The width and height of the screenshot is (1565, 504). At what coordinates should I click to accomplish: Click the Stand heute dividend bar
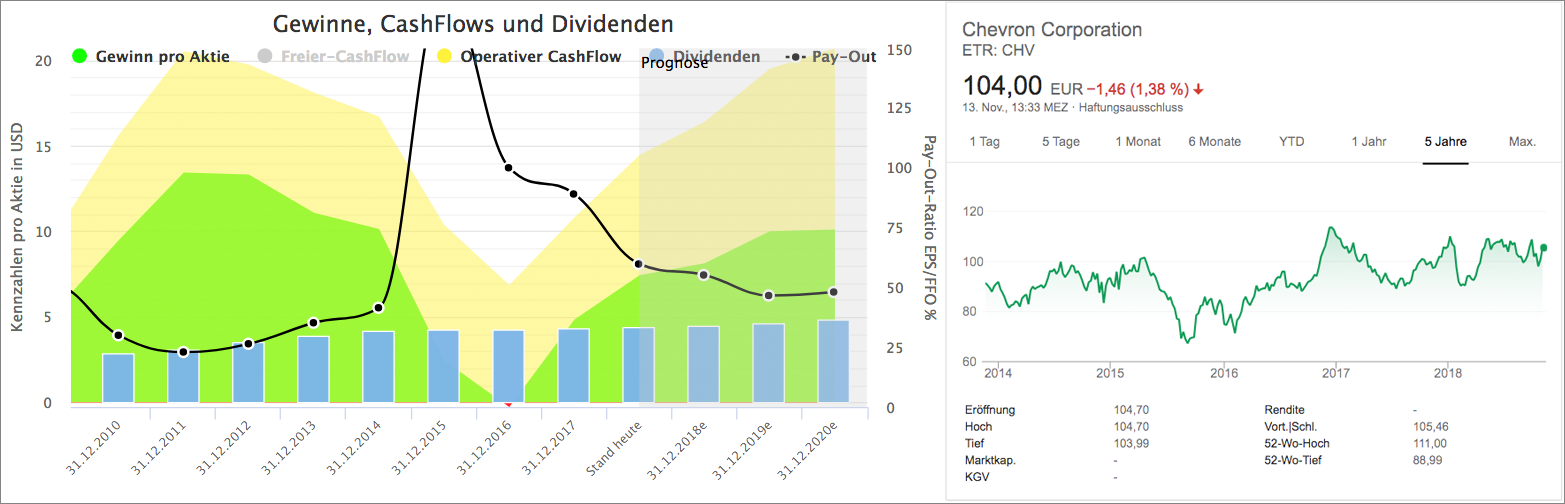click(638, 365)
